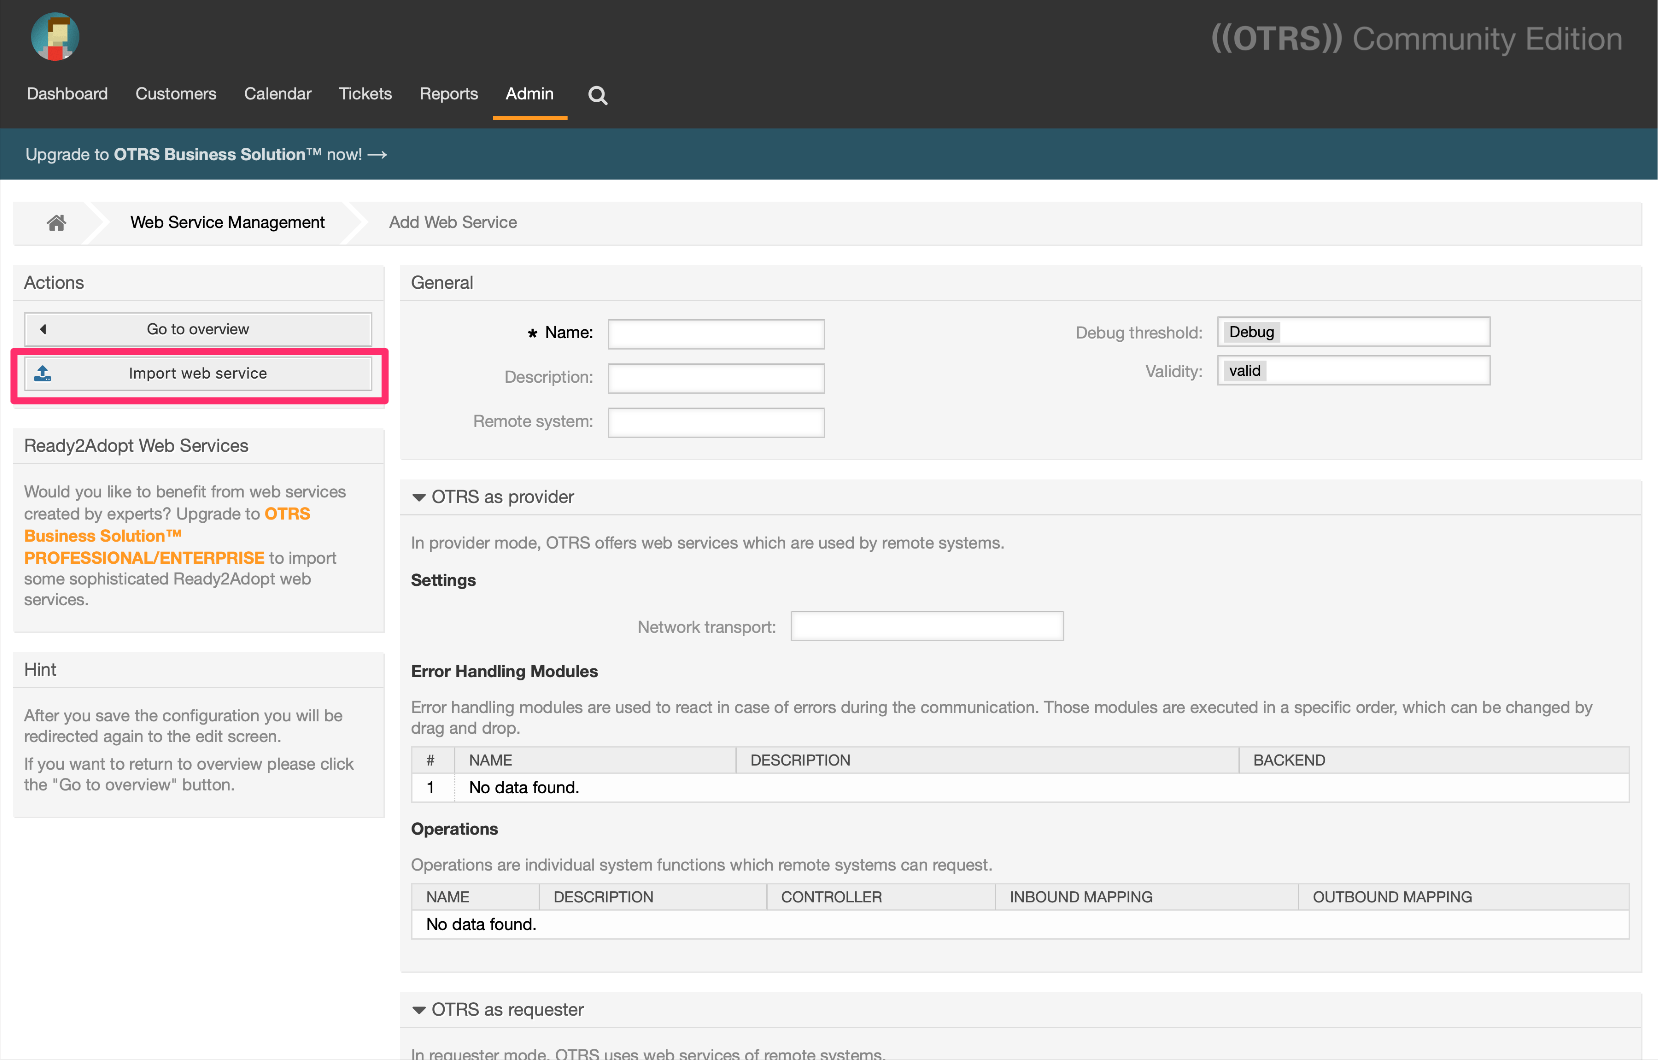Go to the Dashboard menu
This screenshot has width=1658, height=1060.
67,94
